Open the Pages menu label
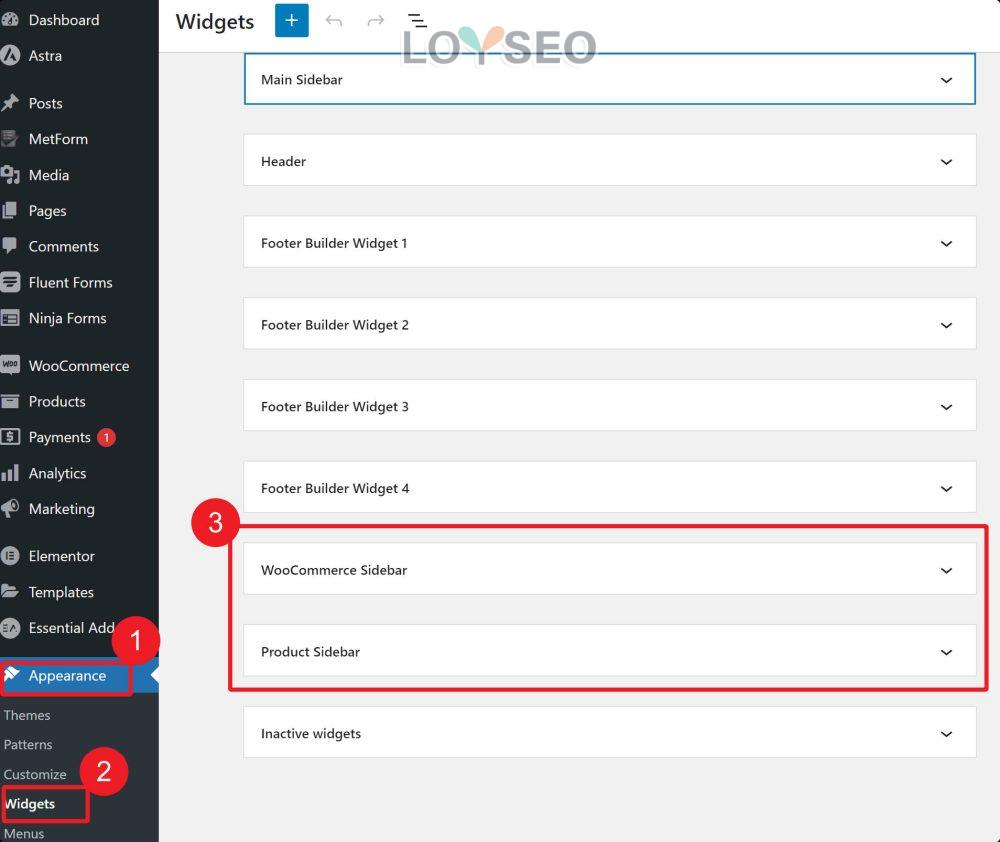Image resolution: width=1000 pixels, height=842 pixels. click(47, 211)
